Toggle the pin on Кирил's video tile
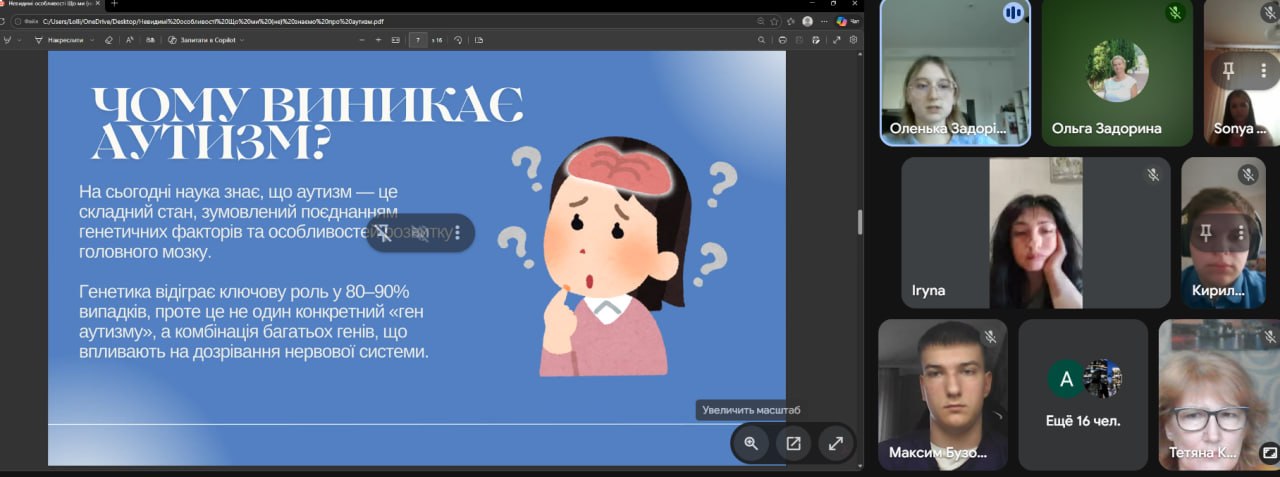This screenshot has height=477, width=1280. [x=1206, y=233]
